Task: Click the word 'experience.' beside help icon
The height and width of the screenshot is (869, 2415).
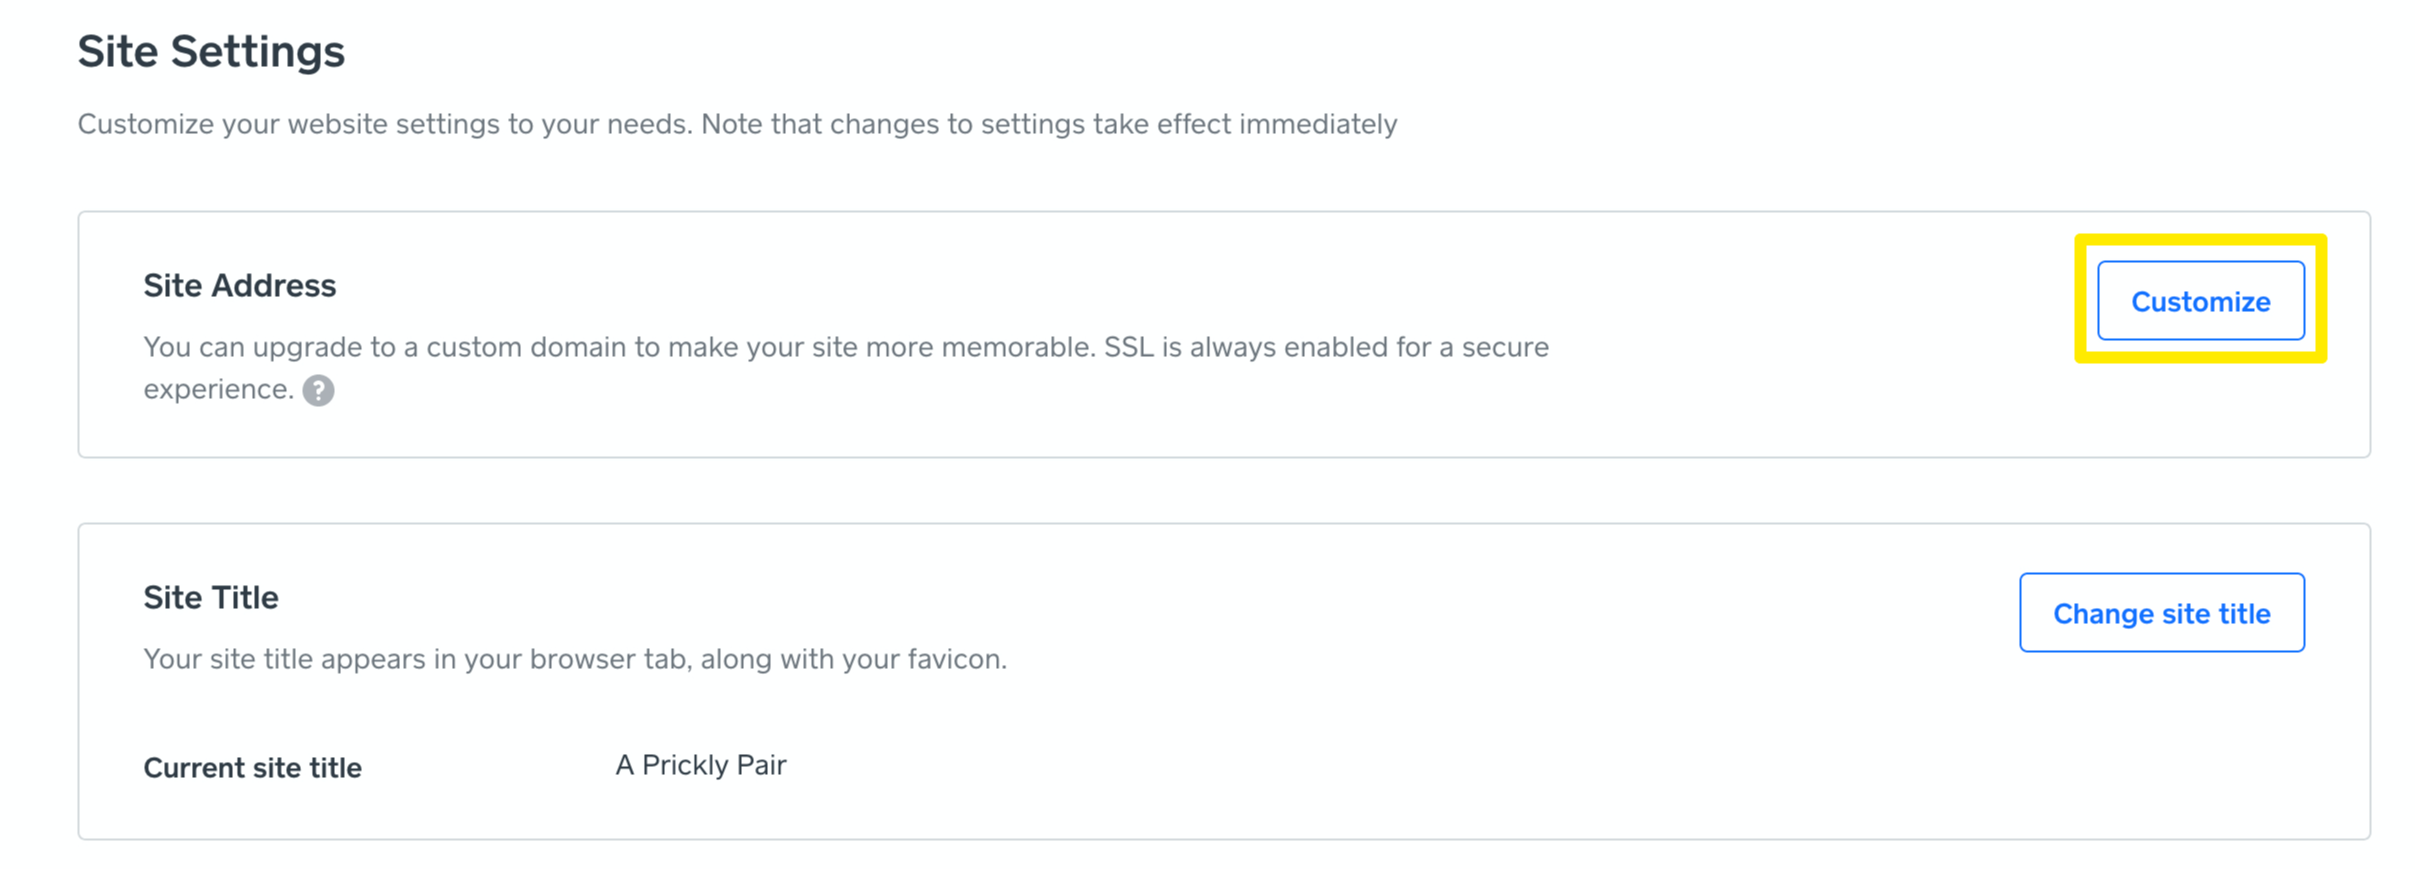Action: 218,389
